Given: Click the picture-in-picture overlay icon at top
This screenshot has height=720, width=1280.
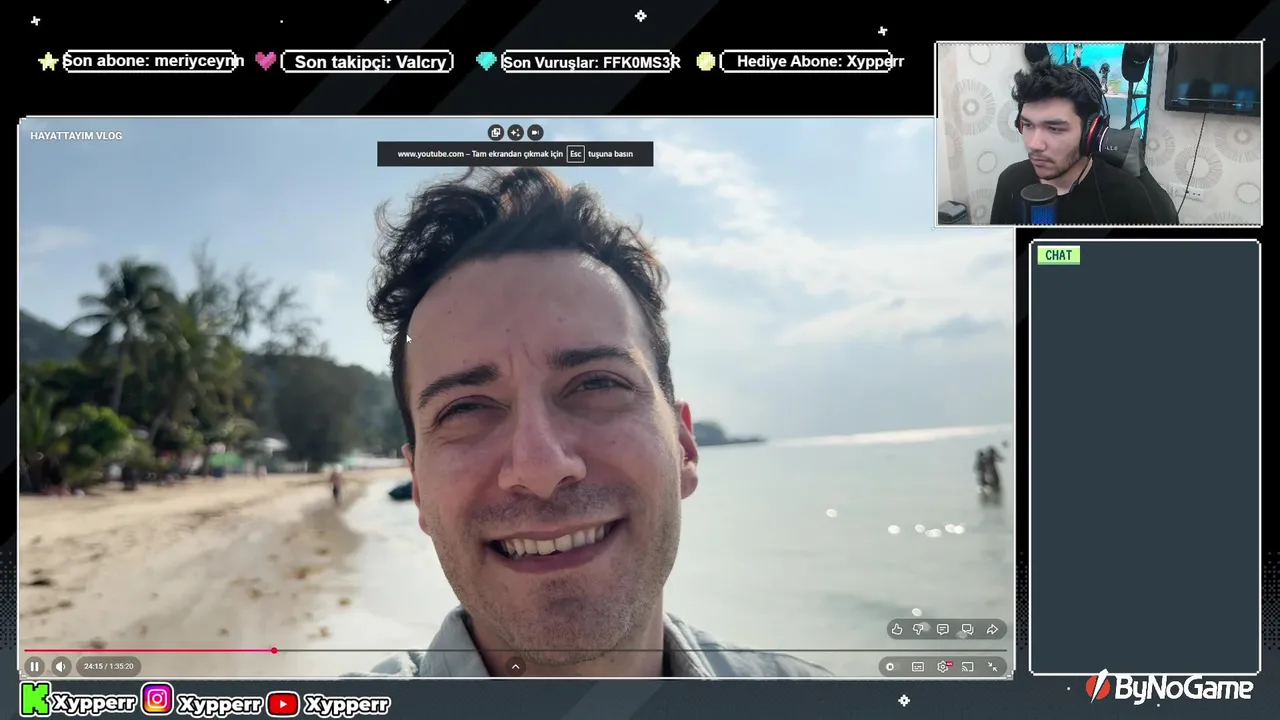Looking at the screenshot, I should [495, 132].
